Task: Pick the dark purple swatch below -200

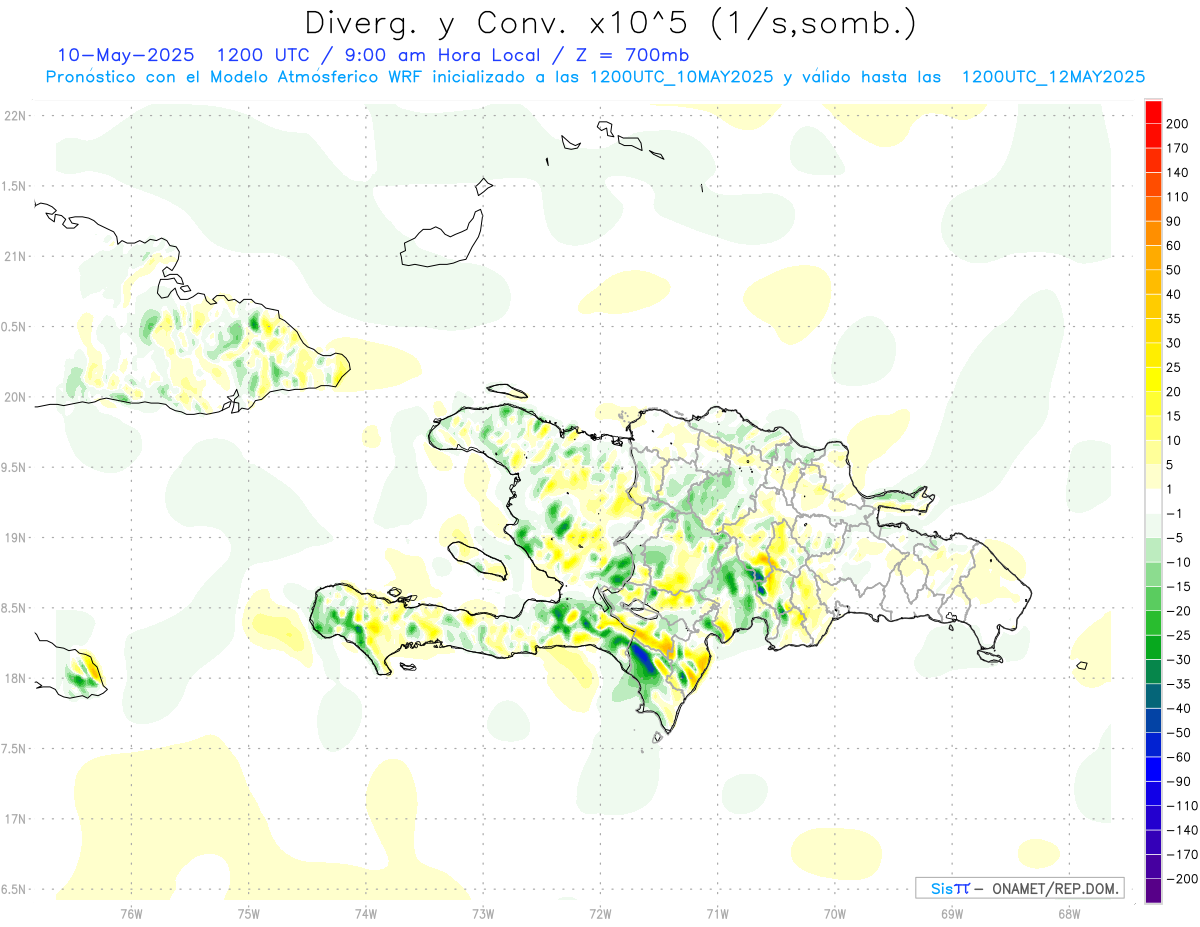Action: [x=1153, y=890]
